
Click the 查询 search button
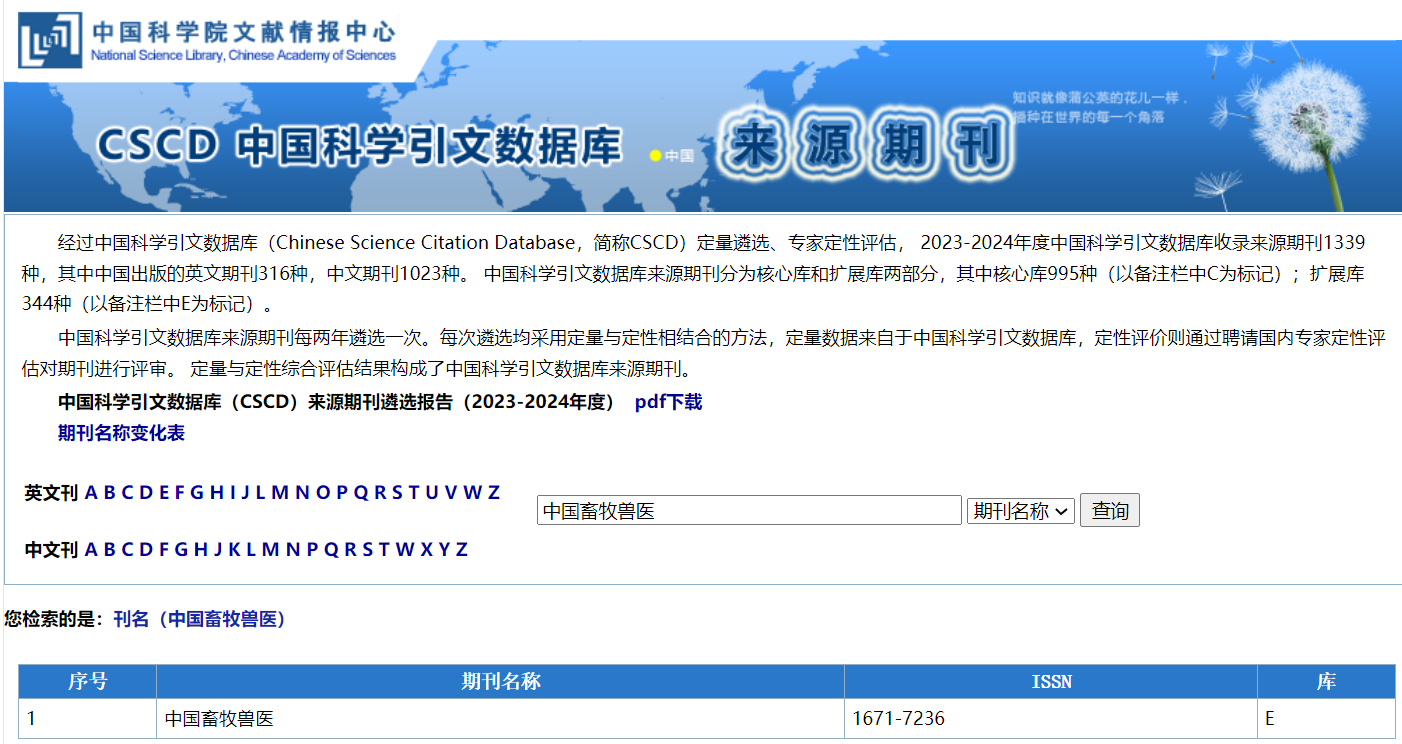tap(1110, 511)
